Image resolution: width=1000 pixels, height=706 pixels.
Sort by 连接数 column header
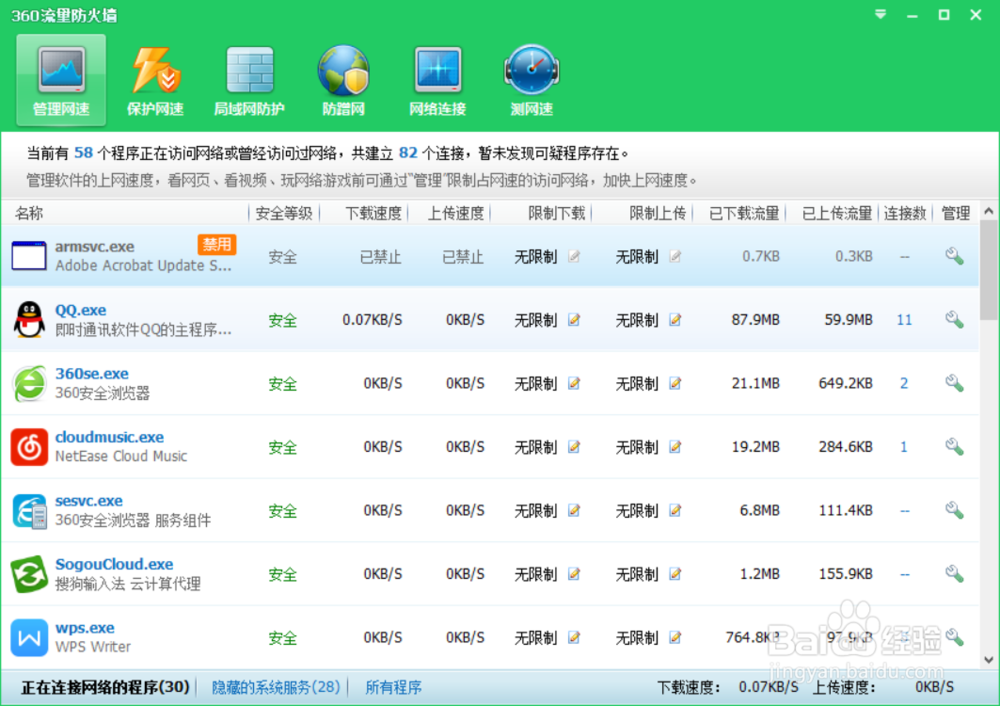coord(904,213)
